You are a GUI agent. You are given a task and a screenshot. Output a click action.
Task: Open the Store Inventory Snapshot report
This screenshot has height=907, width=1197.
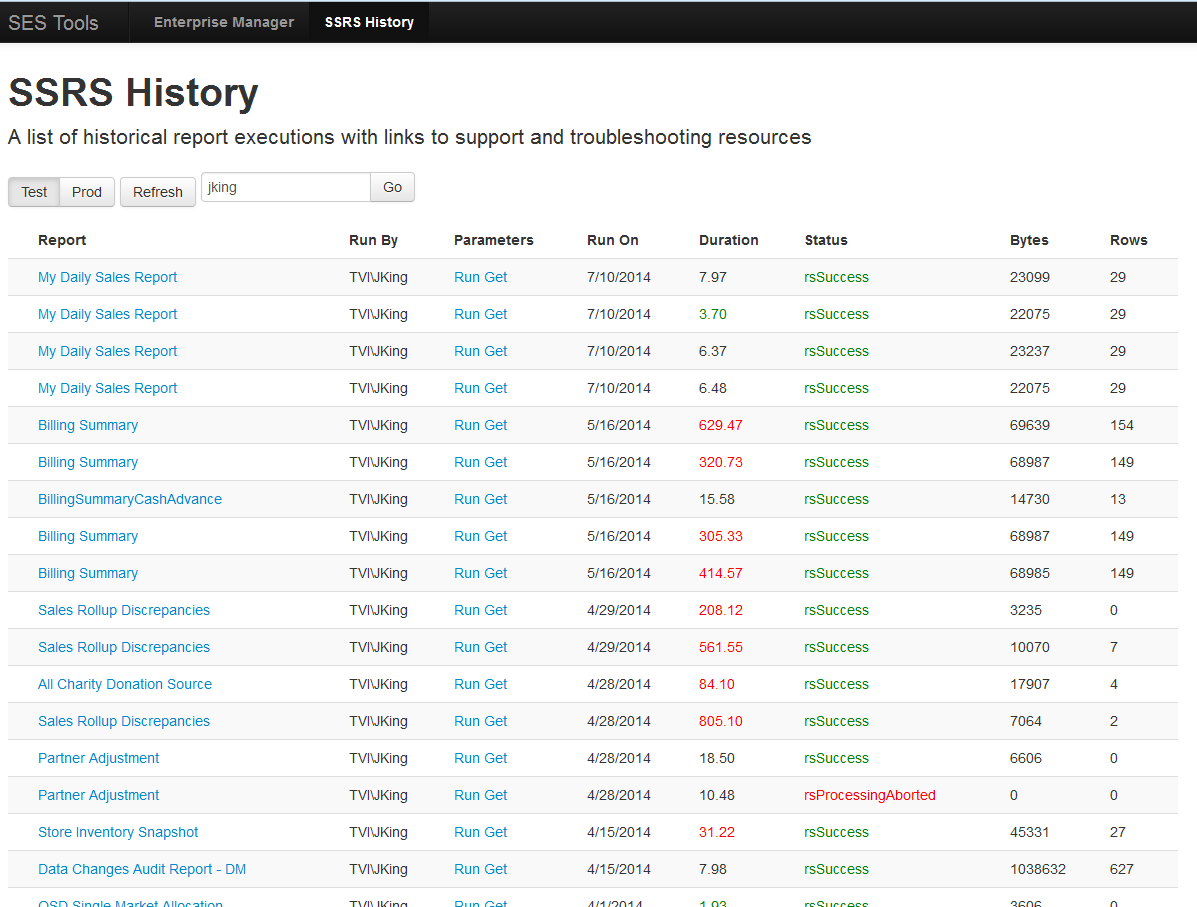click(118, 832)
